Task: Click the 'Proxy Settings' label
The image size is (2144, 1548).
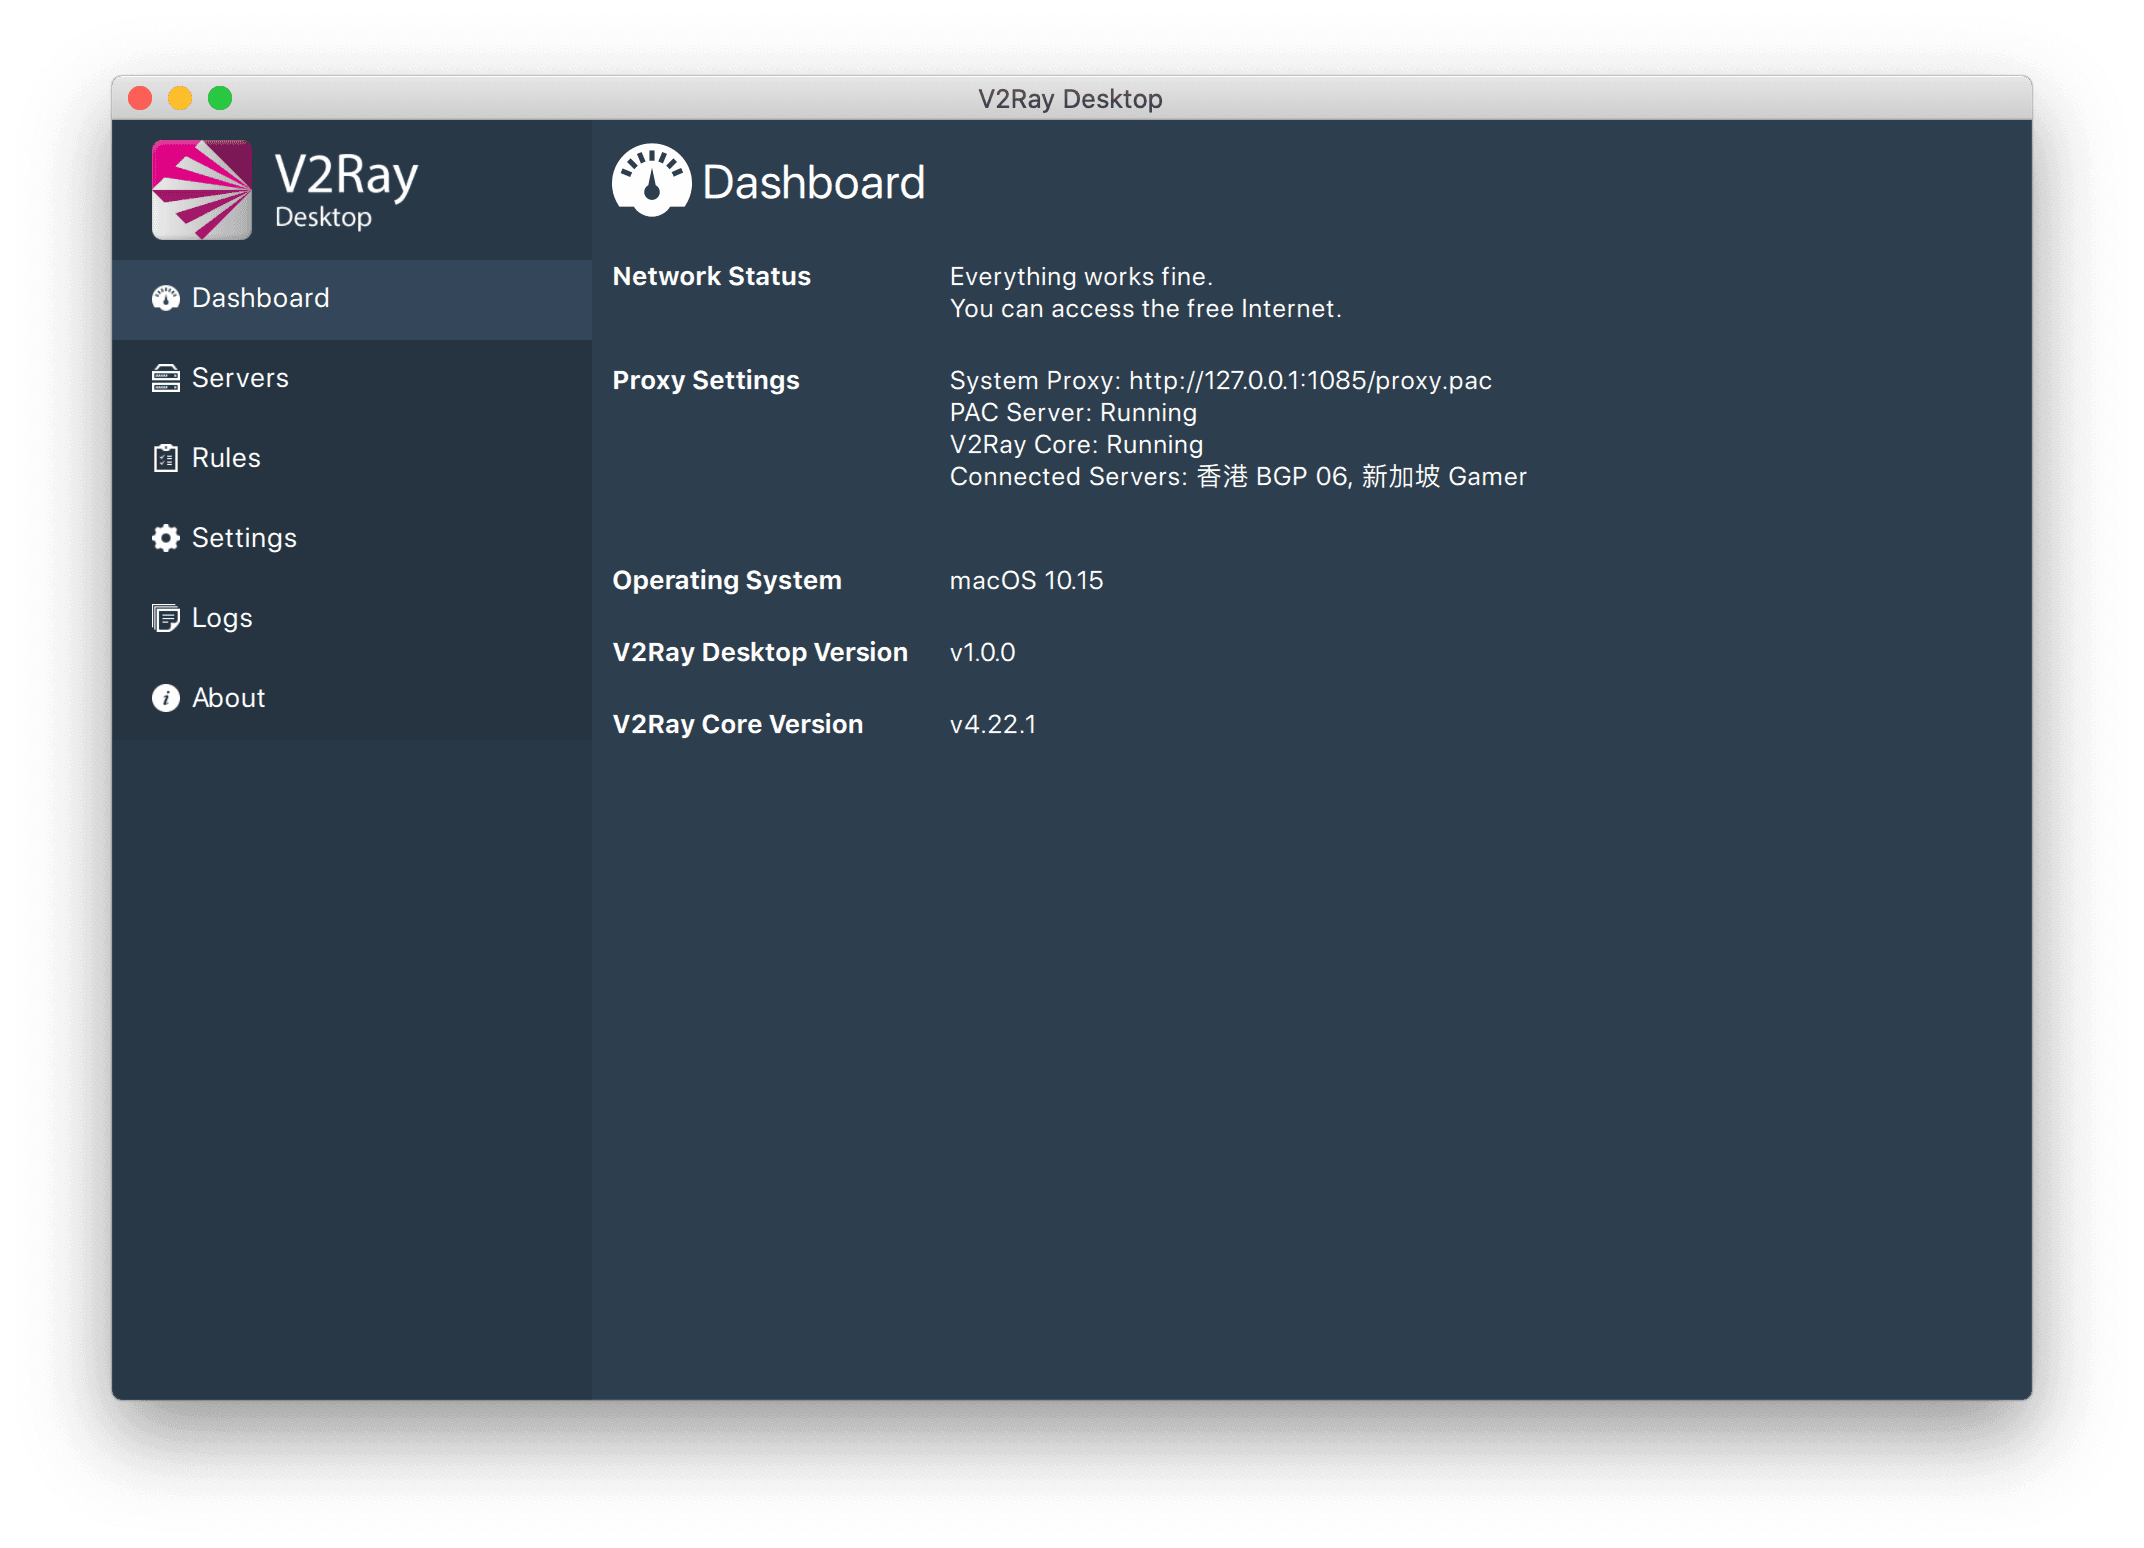Action: [x=706, y=381]
